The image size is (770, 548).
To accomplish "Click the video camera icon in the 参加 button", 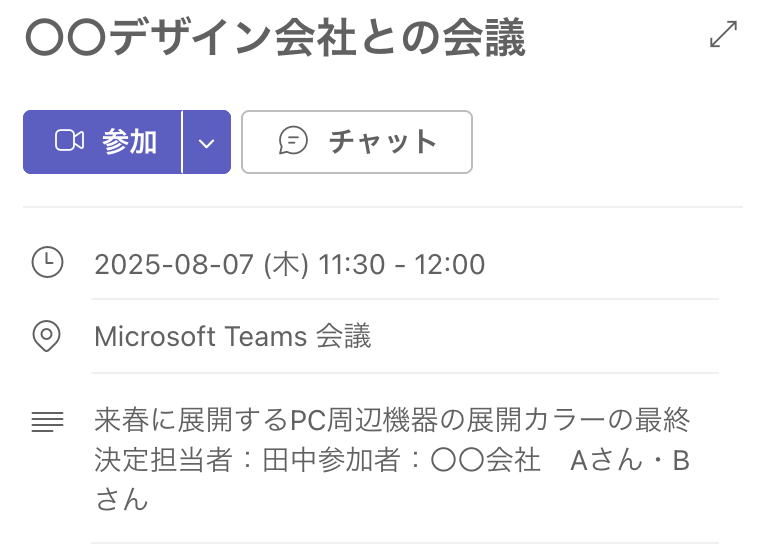I will point(69,141).
